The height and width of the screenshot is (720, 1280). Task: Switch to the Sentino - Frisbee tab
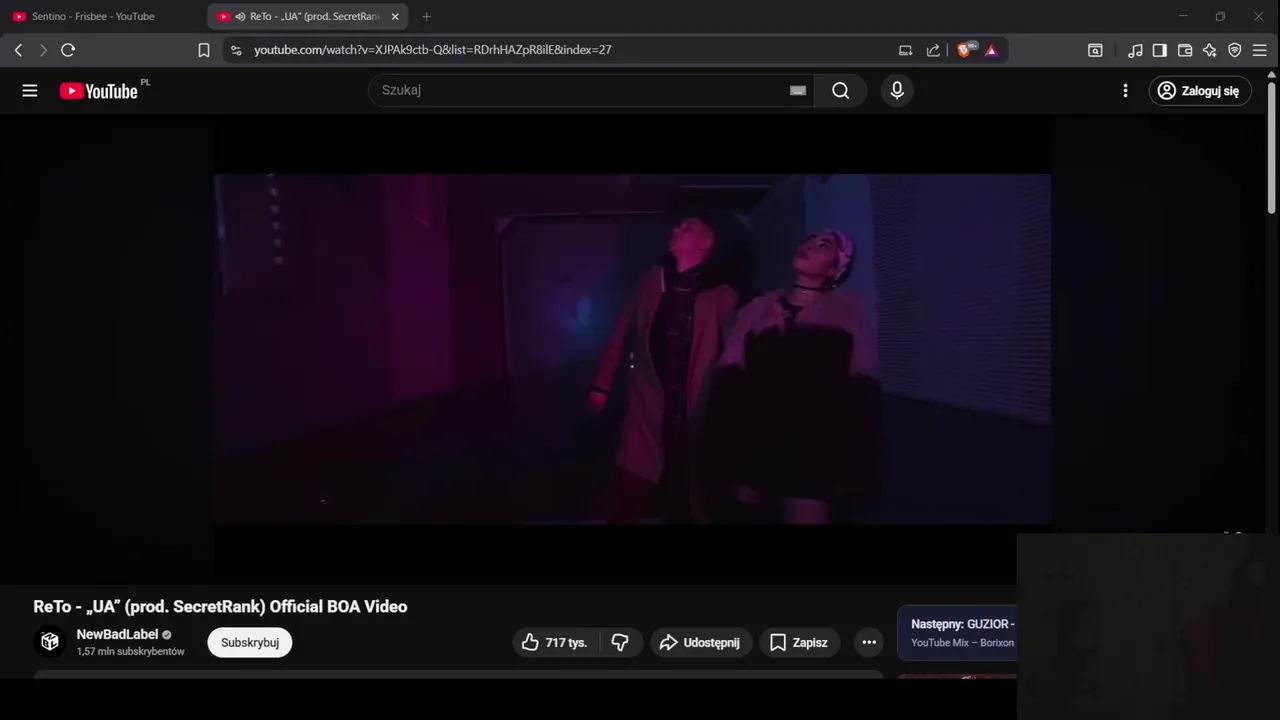pos(92,16)
